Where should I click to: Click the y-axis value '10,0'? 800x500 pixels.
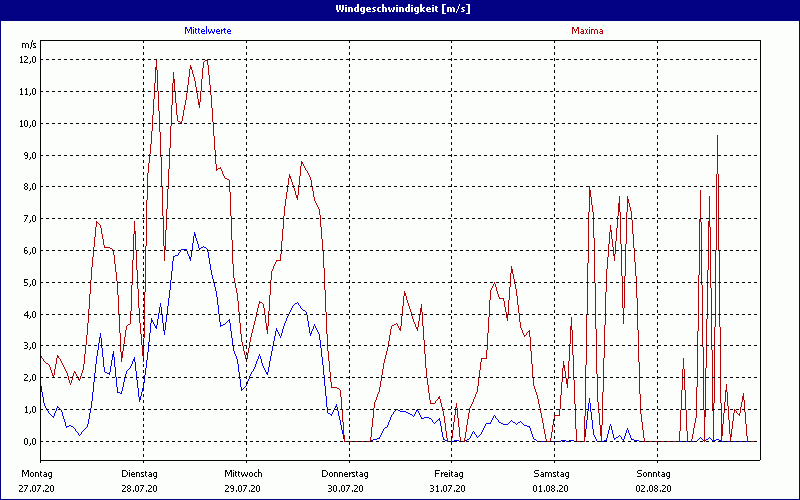coord(29,123)
